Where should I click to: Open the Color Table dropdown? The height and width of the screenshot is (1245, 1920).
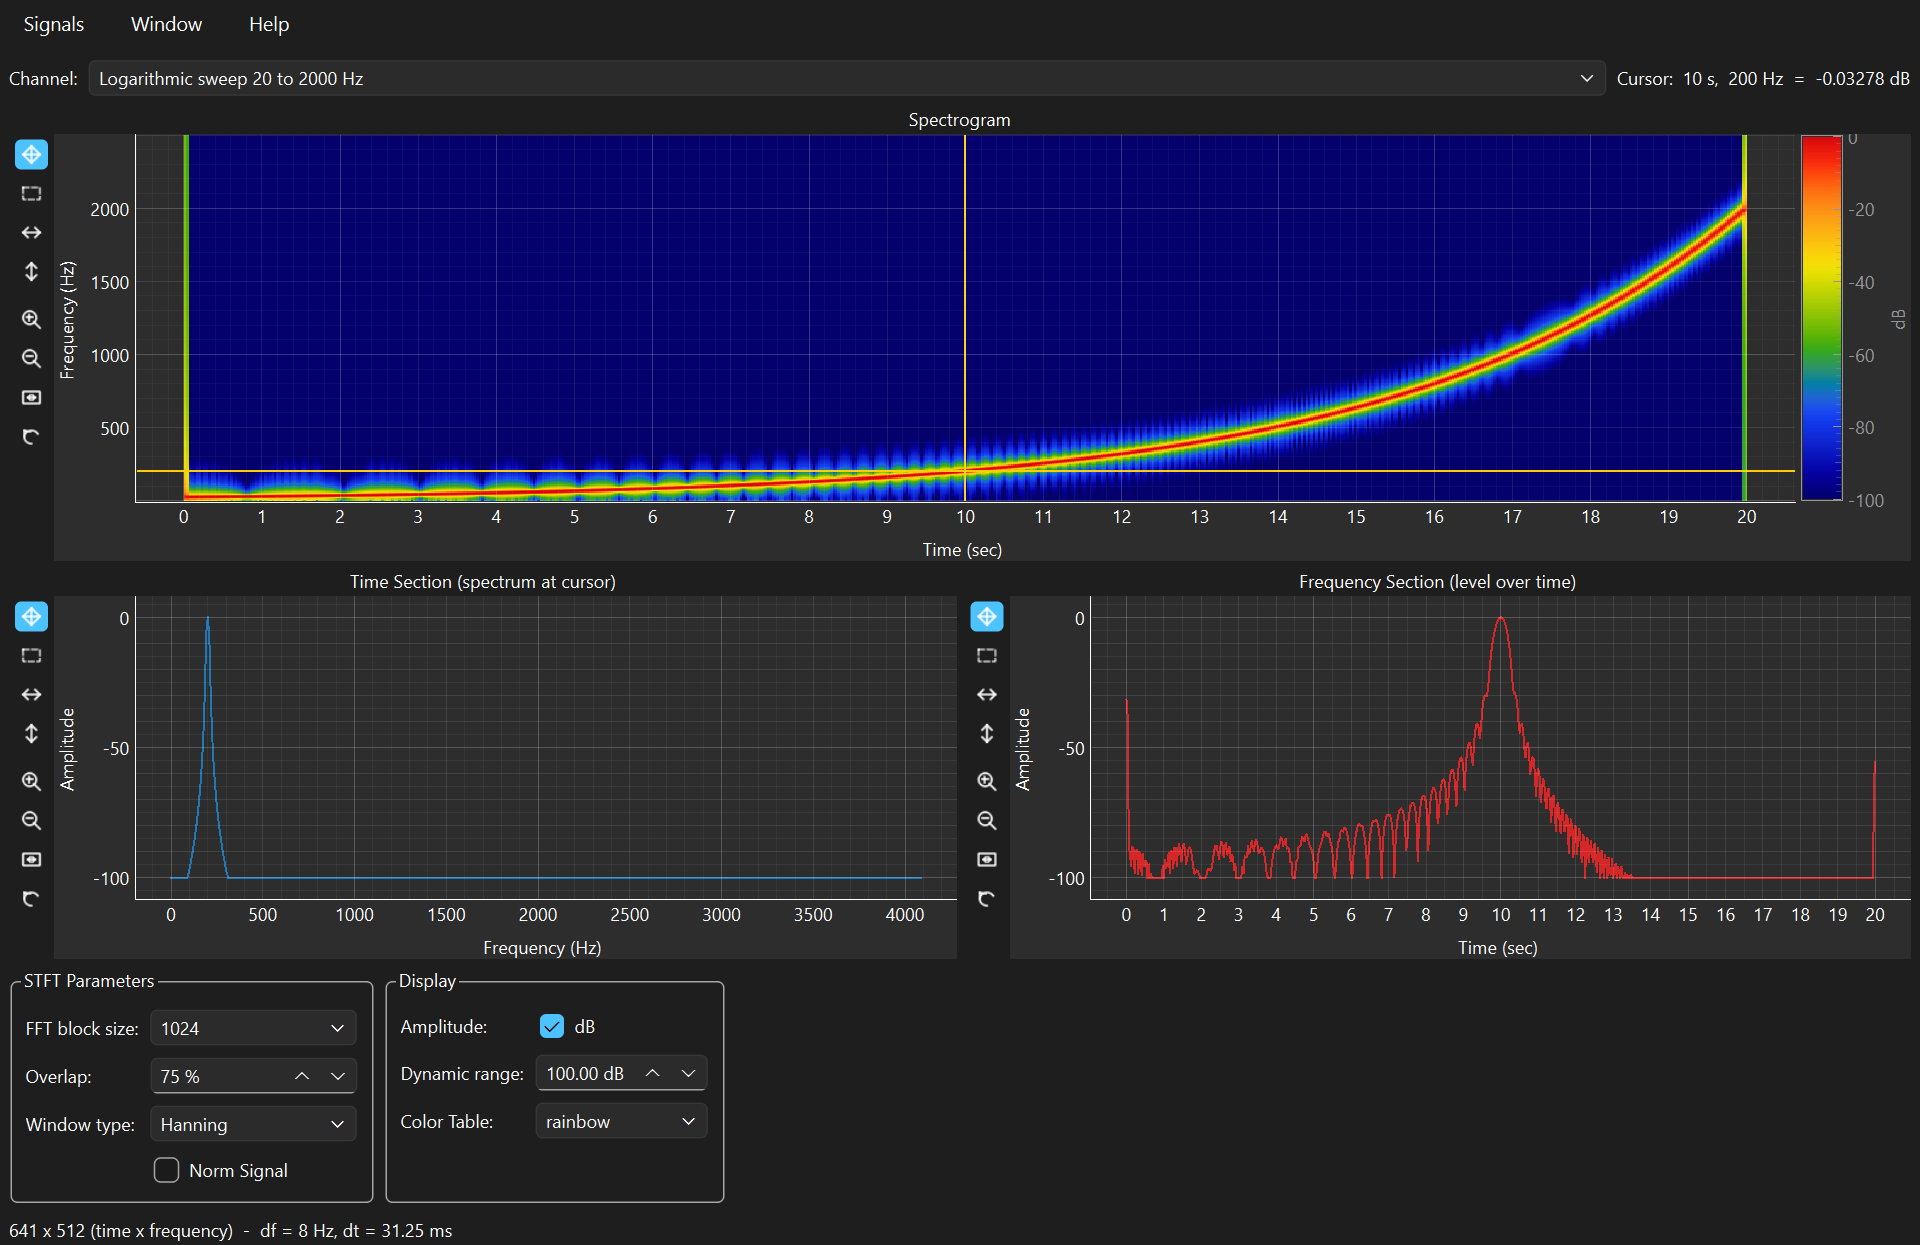[x=621, y=1121]
